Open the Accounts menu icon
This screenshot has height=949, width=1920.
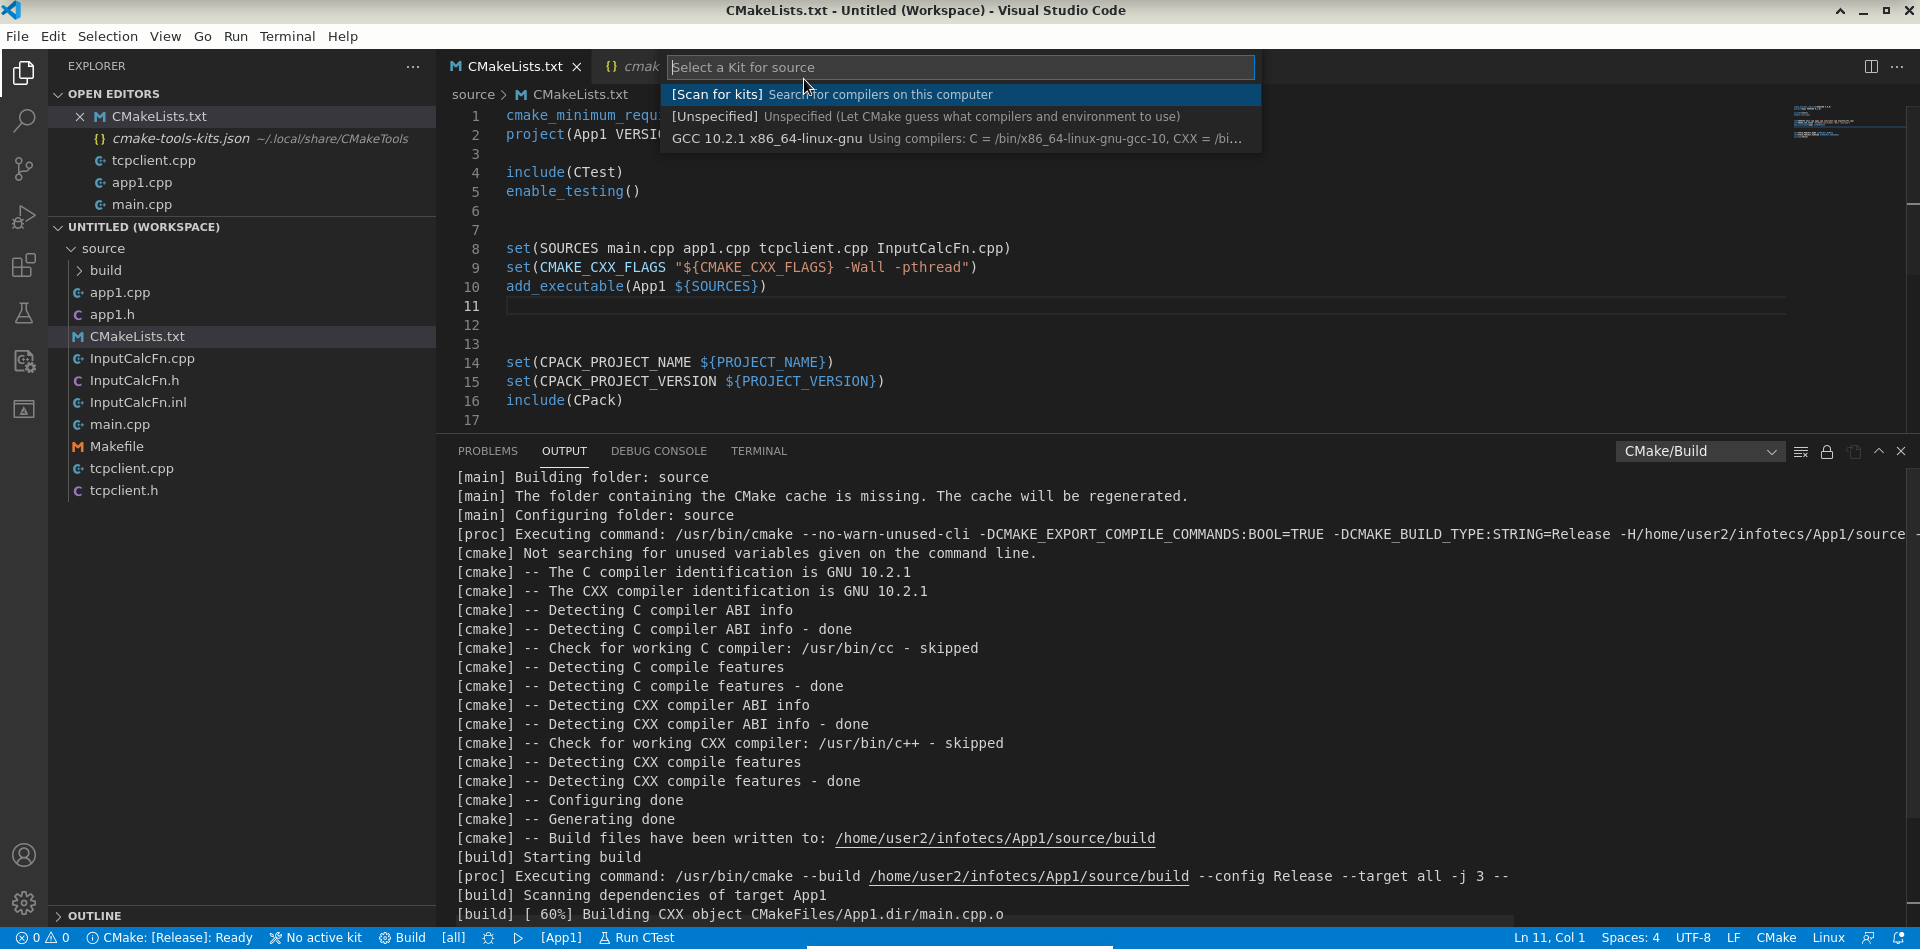pos(24,855)
